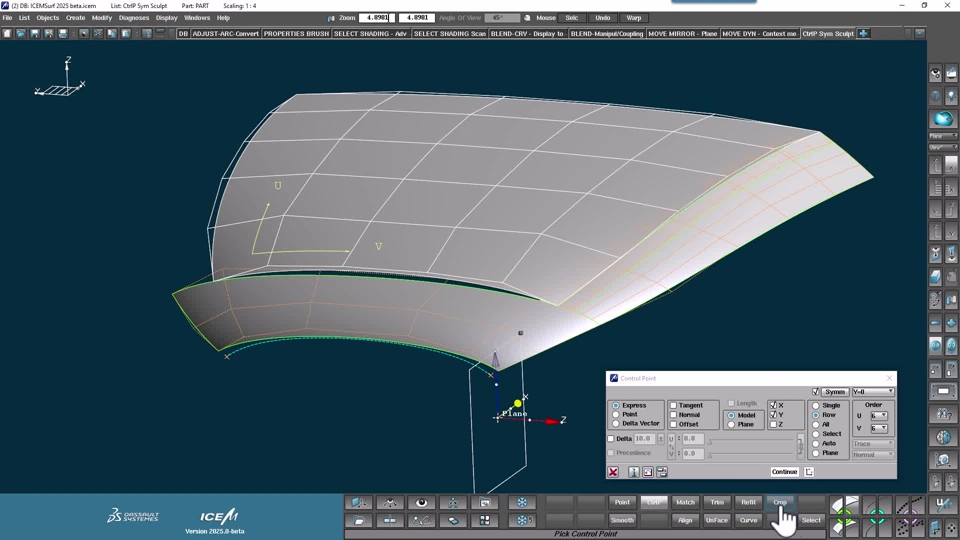Click the U parameter slider track
This screenshot has width=960, height=540.
pos(752,440)
